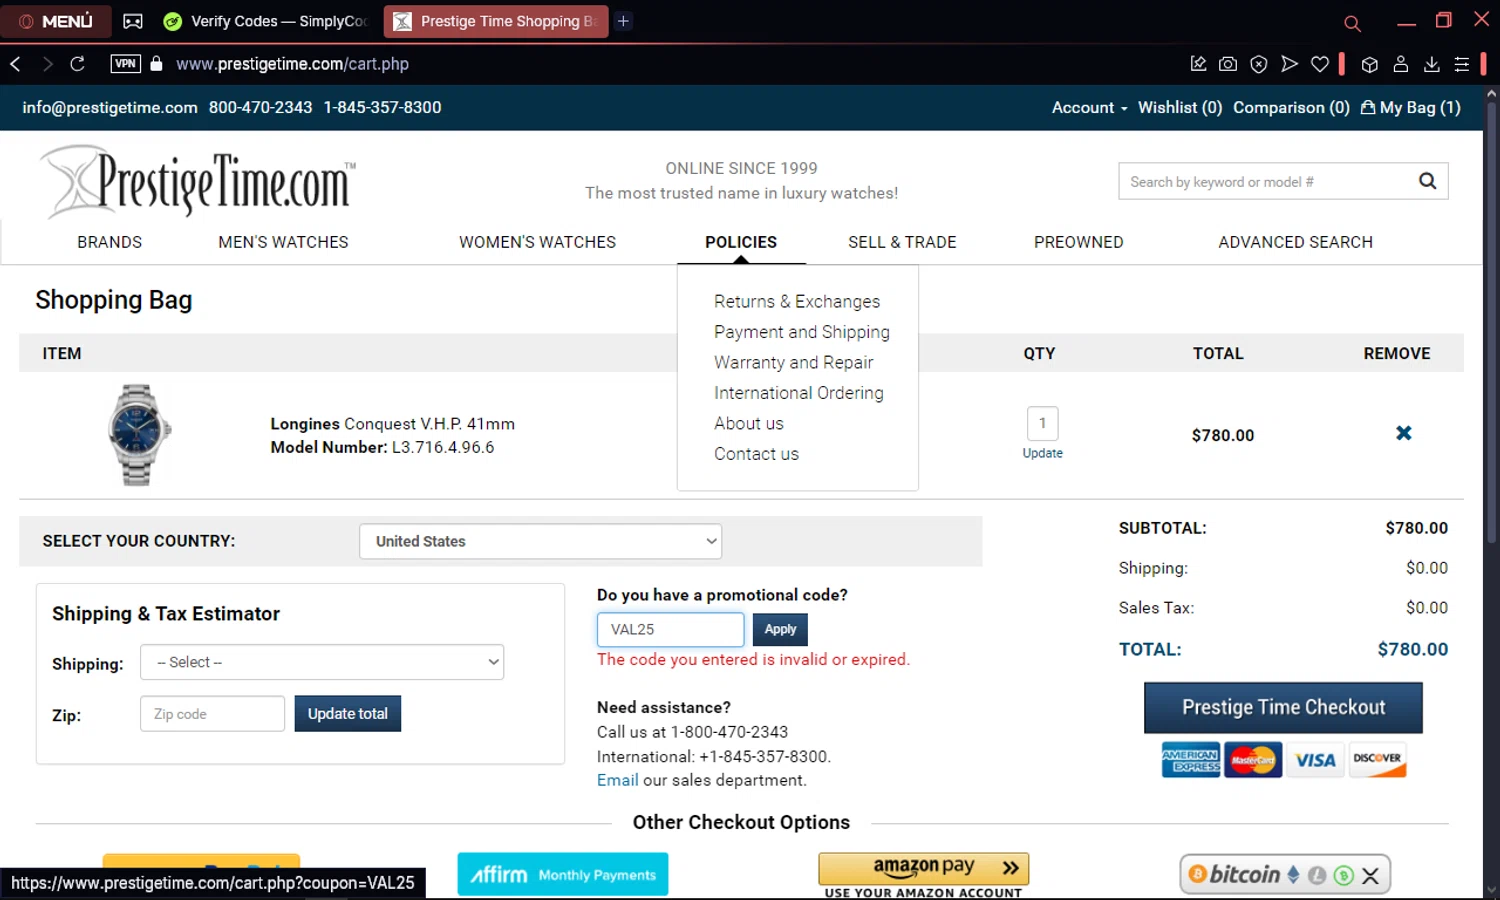Open the PREOWNED menu
Screen dimensions: 1500x900
tap(1078, 242)
